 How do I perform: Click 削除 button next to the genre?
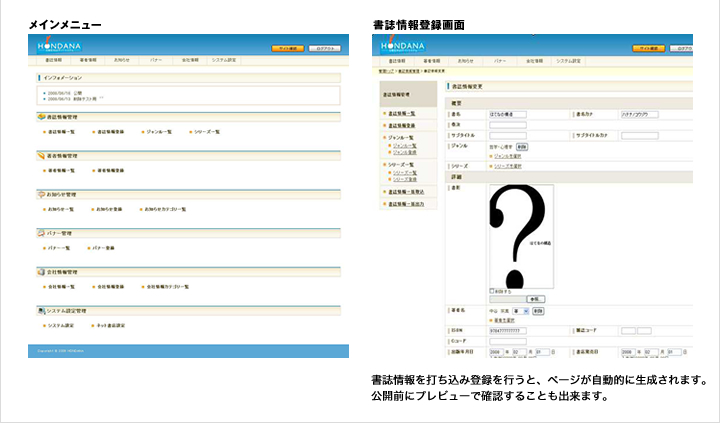point(522,147)
